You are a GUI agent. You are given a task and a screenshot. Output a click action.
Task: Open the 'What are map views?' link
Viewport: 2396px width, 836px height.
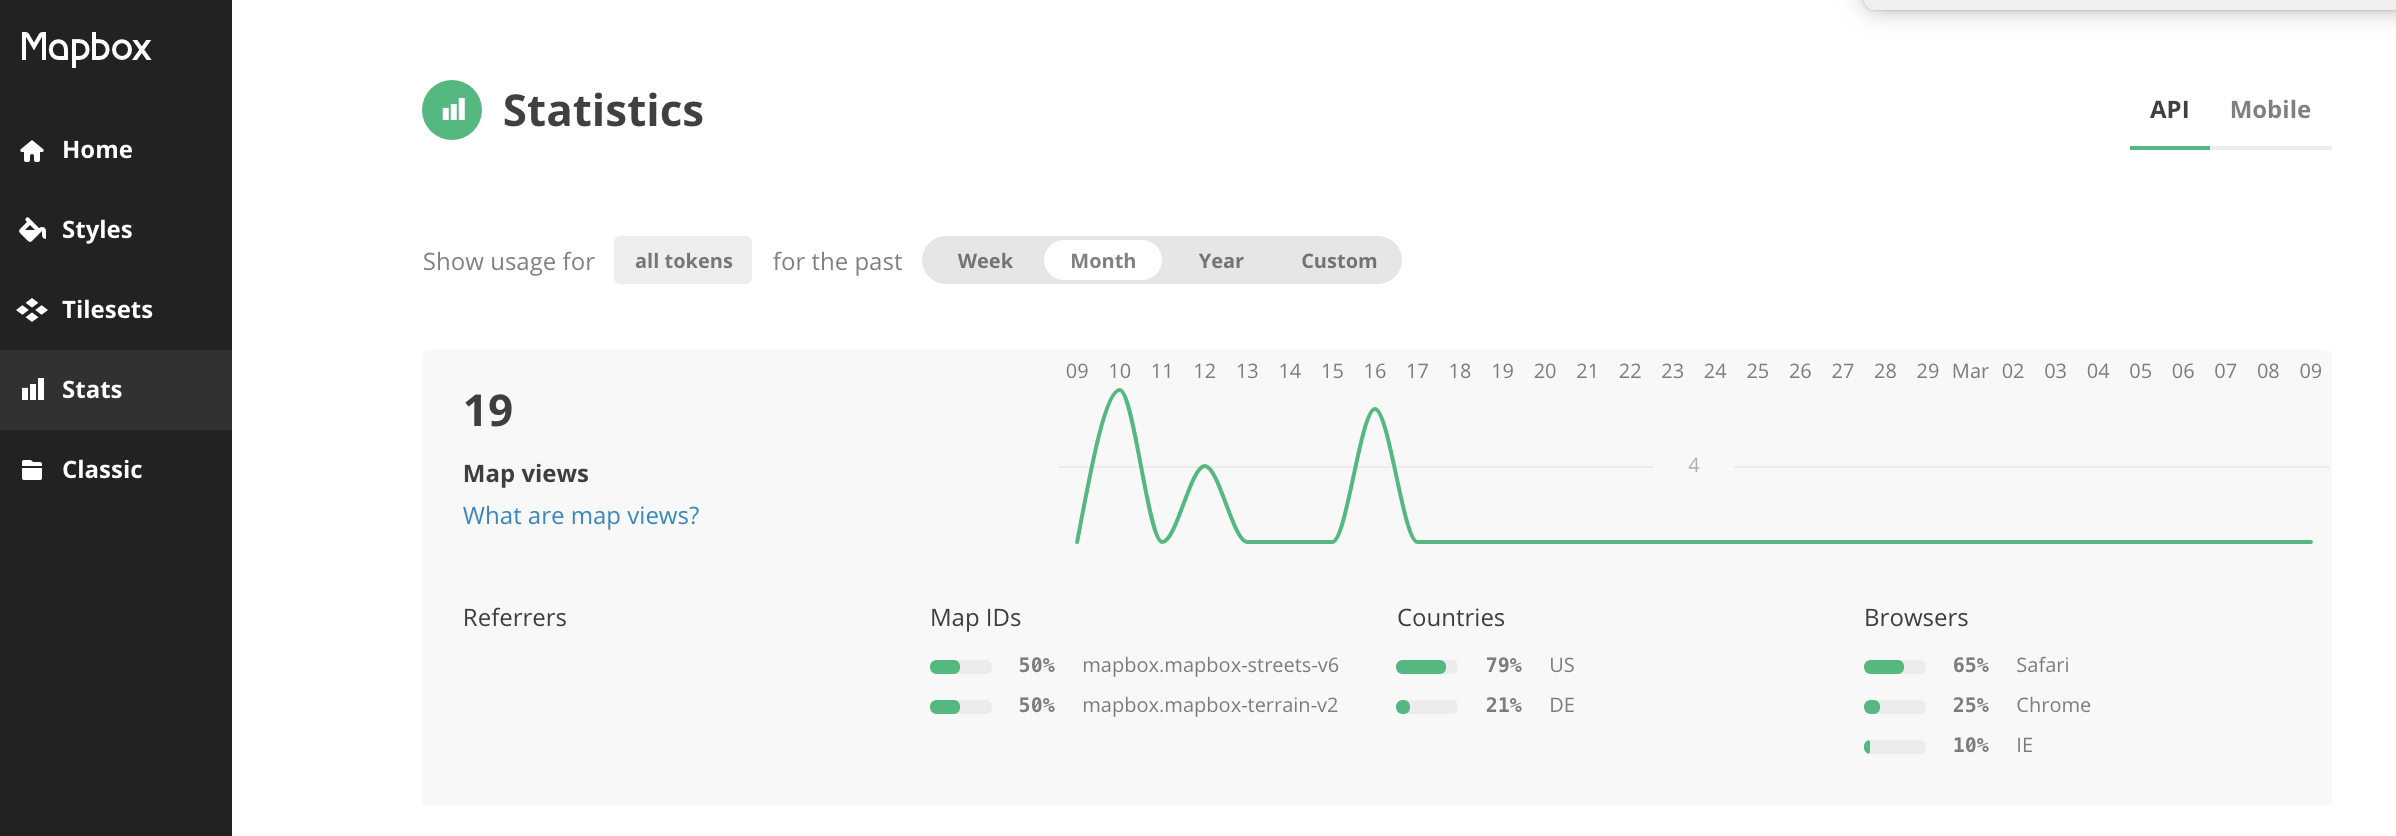(581, 515)
